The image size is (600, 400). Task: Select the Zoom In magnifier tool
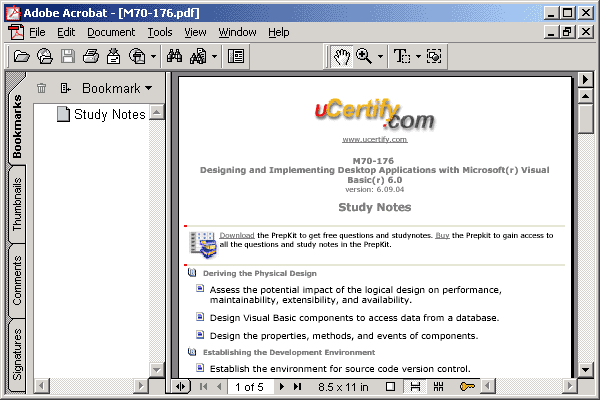364,57
